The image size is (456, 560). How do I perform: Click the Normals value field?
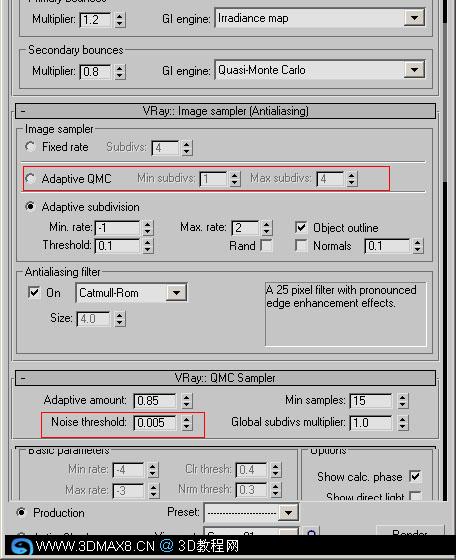pyautogui.click(x=387, y=246)
